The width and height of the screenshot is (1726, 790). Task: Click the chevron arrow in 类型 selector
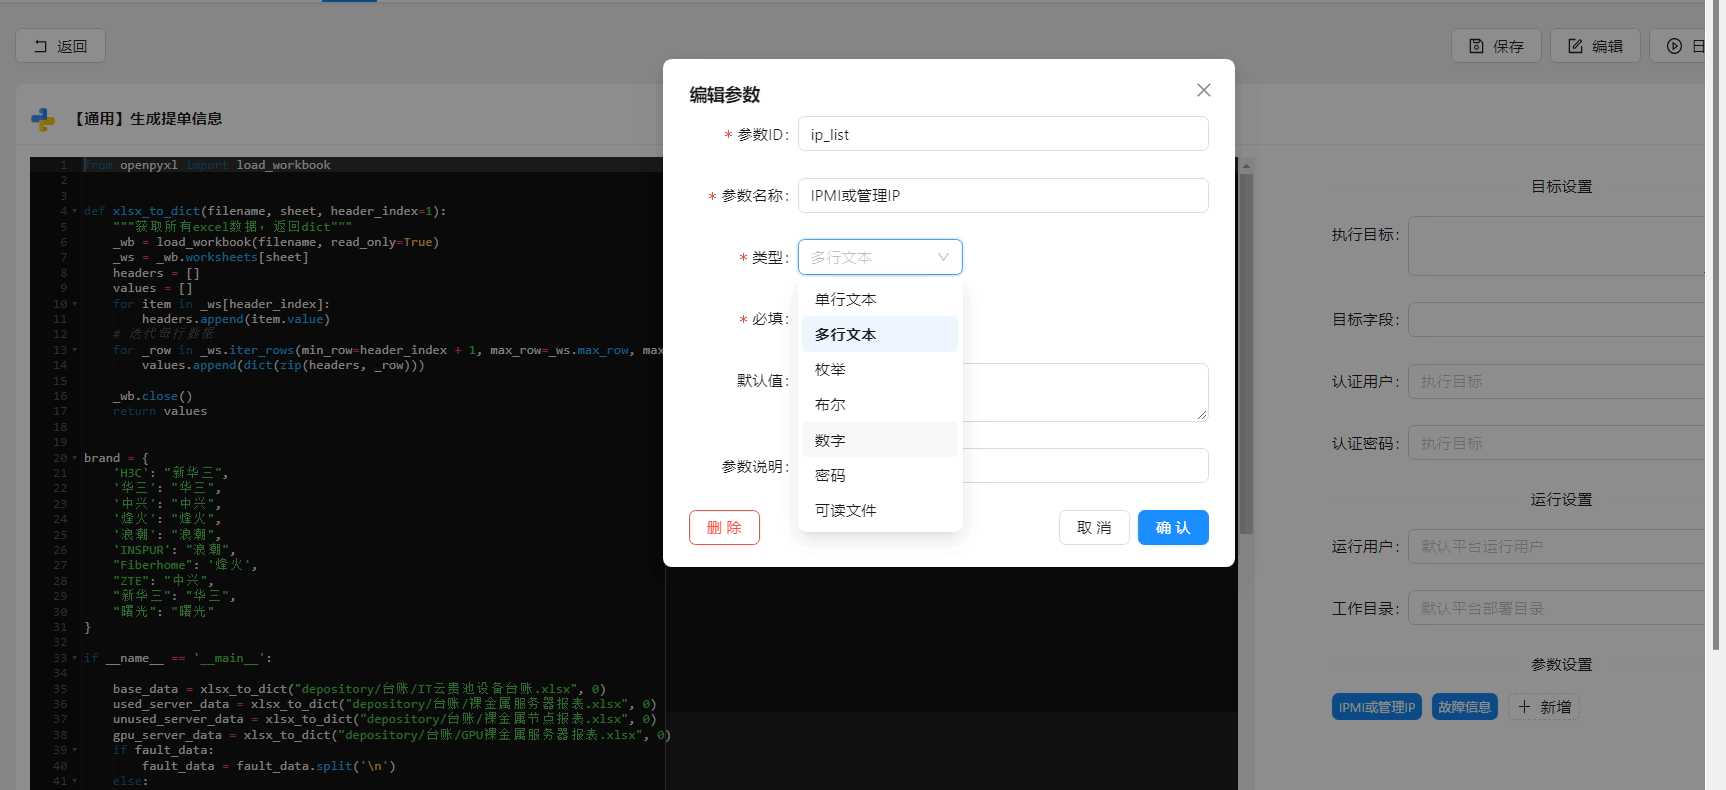coord(943,257)
